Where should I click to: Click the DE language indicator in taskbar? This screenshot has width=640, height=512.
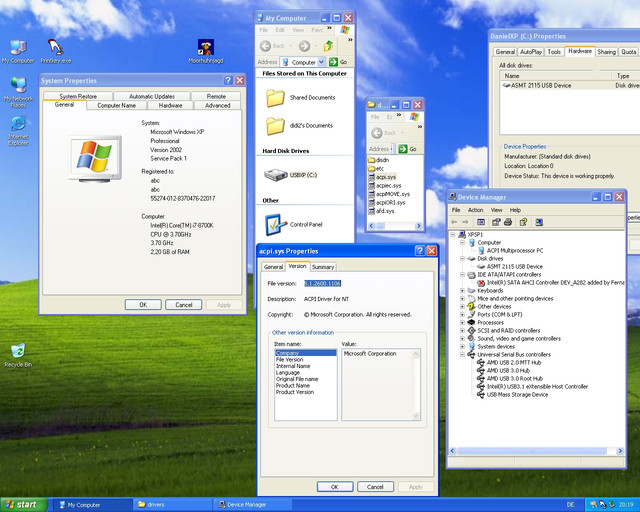point(570,505)
